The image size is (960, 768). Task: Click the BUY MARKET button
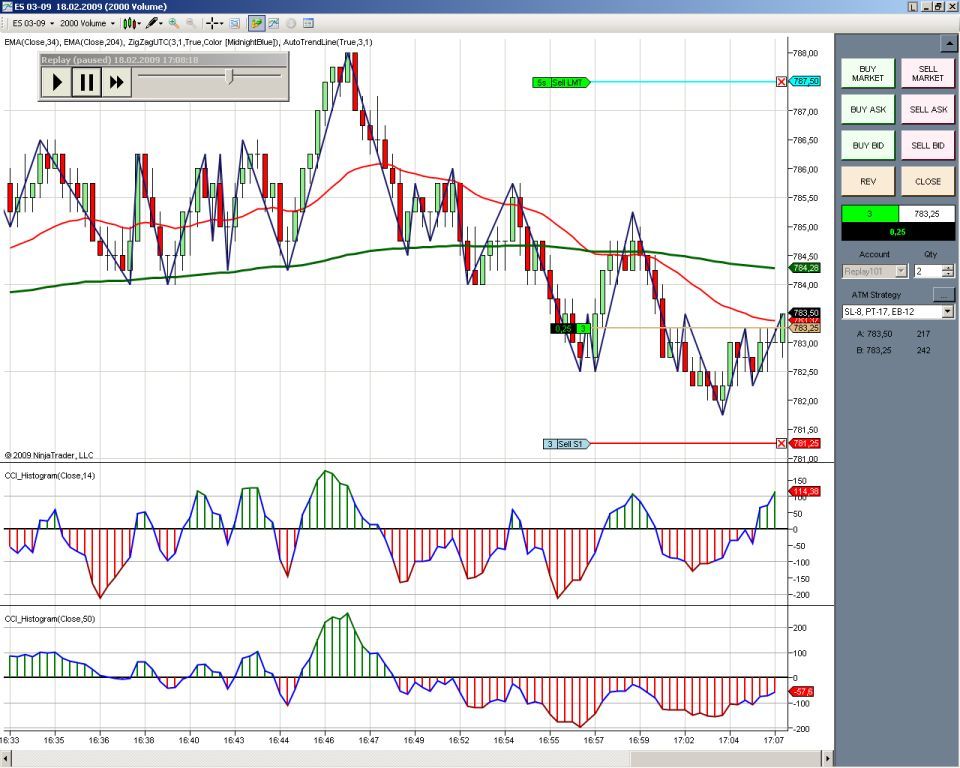coord(867,73)
